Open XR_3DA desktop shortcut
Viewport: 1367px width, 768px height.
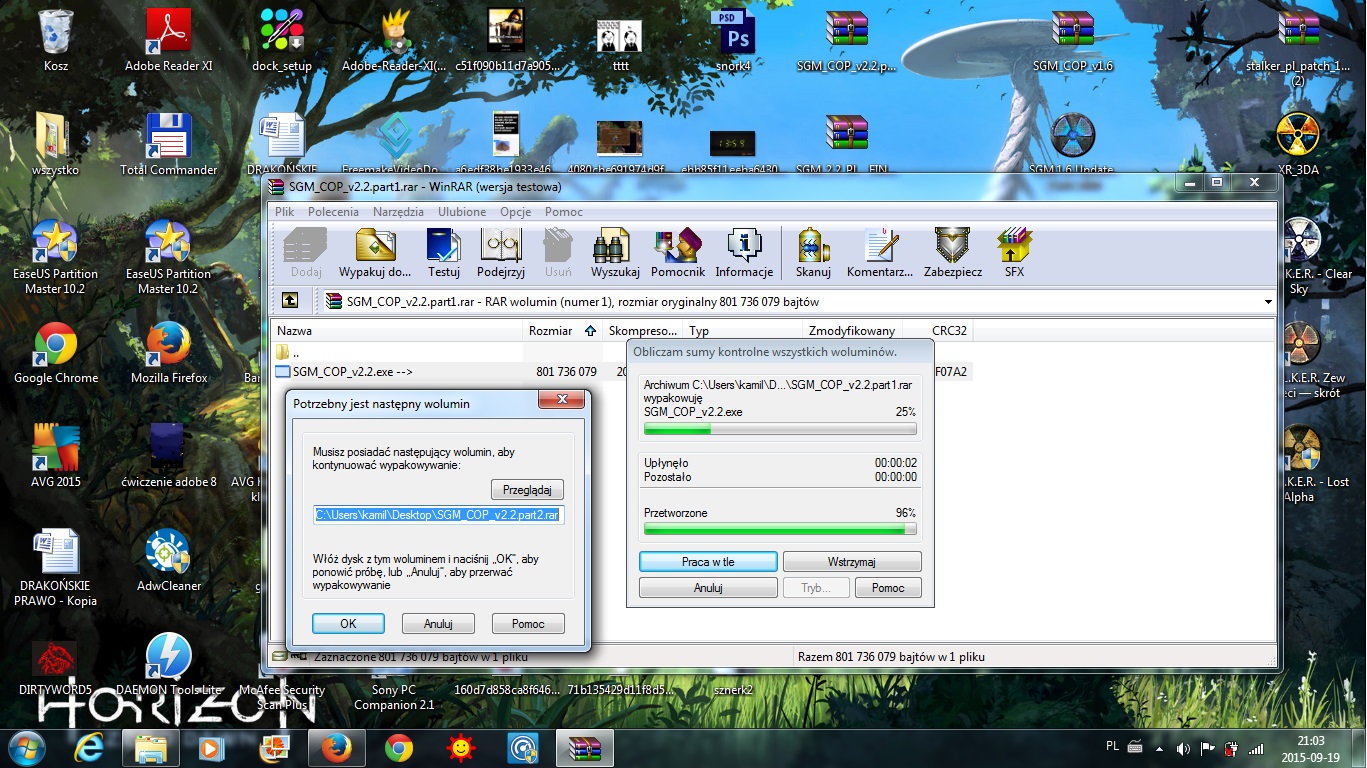[1298, 145]
